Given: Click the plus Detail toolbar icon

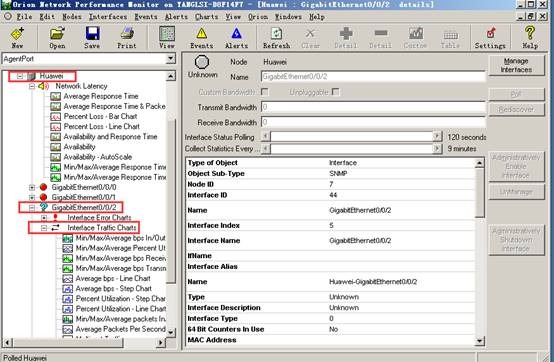Looking at the screenshot, I should pos(346,34).
